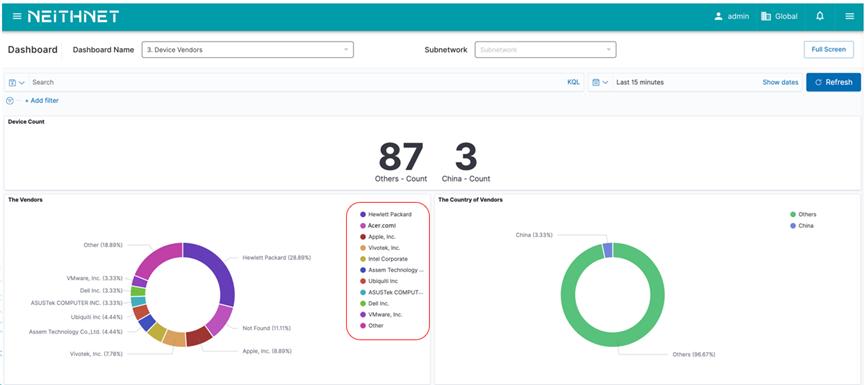Expand the Dashboard Name dropdown
The height and width of the screenshot is (385, 865).
[247, 50]
